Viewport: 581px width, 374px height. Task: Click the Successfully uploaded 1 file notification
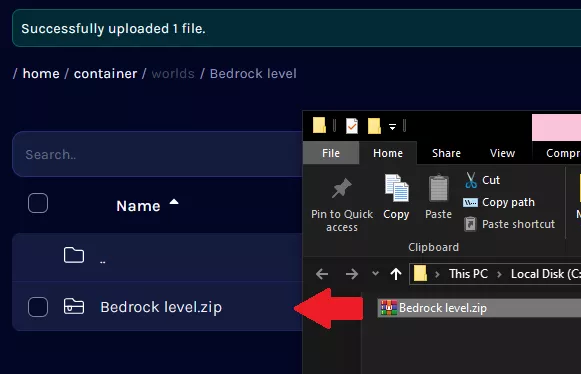tap(296, 28)
